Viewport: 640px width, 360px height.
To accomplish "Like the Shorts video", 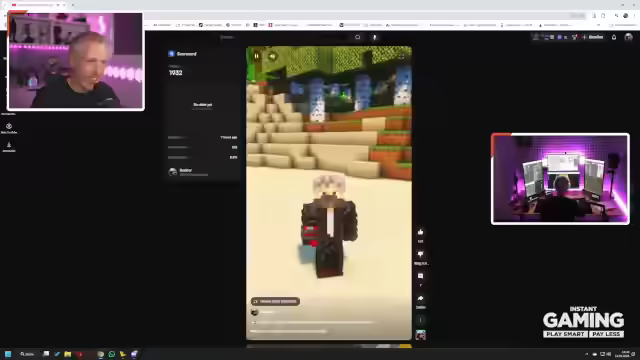I will point(420,232).
